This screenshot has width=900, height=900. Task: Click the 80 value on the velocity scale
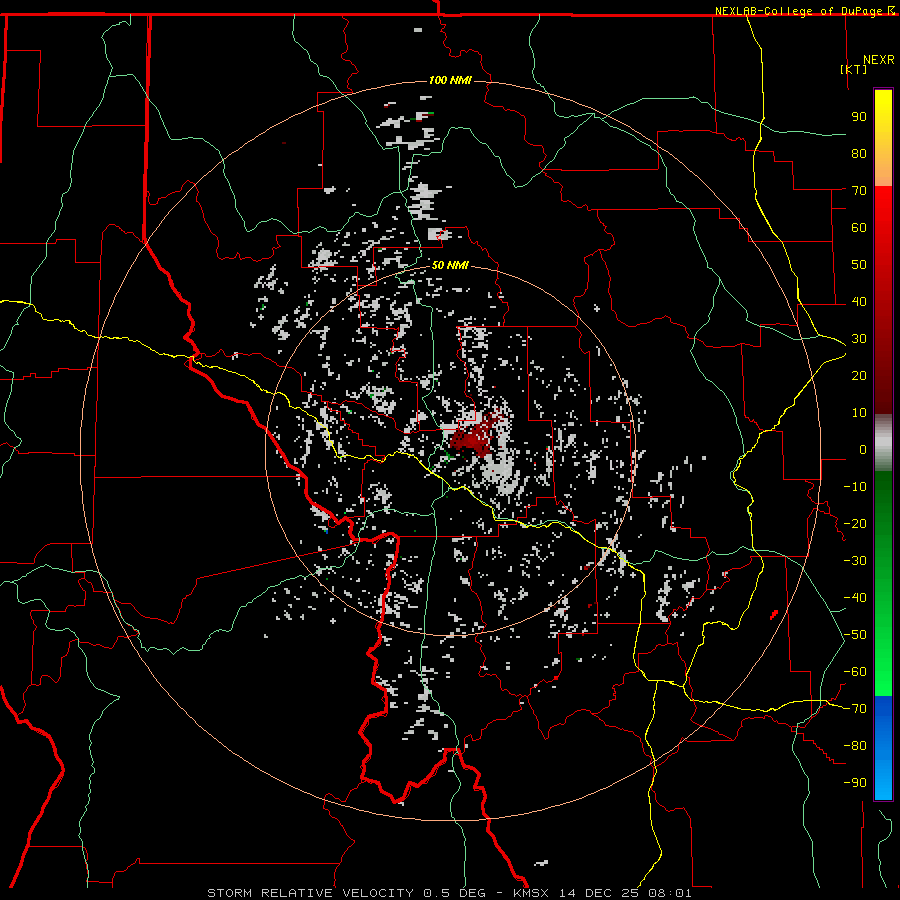coord(859,153)
